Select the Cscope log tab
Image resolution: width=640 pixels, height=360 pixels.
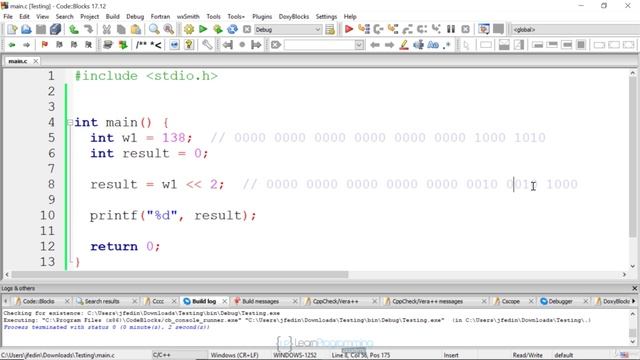pyautogui.click(x=510, y=301)
